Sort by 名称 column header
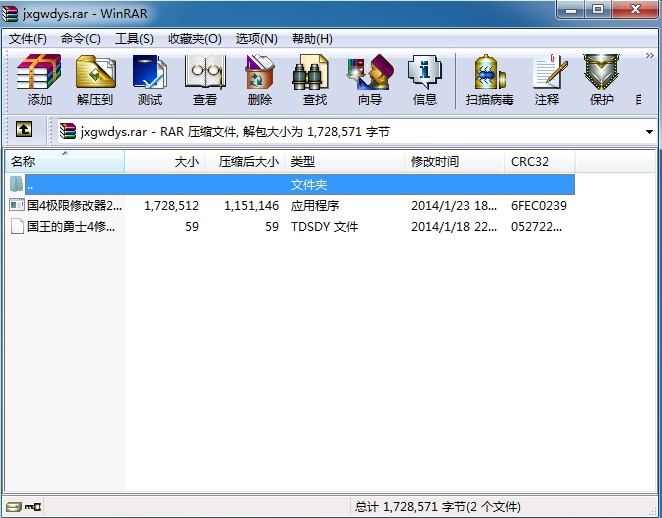 (65, 161)
